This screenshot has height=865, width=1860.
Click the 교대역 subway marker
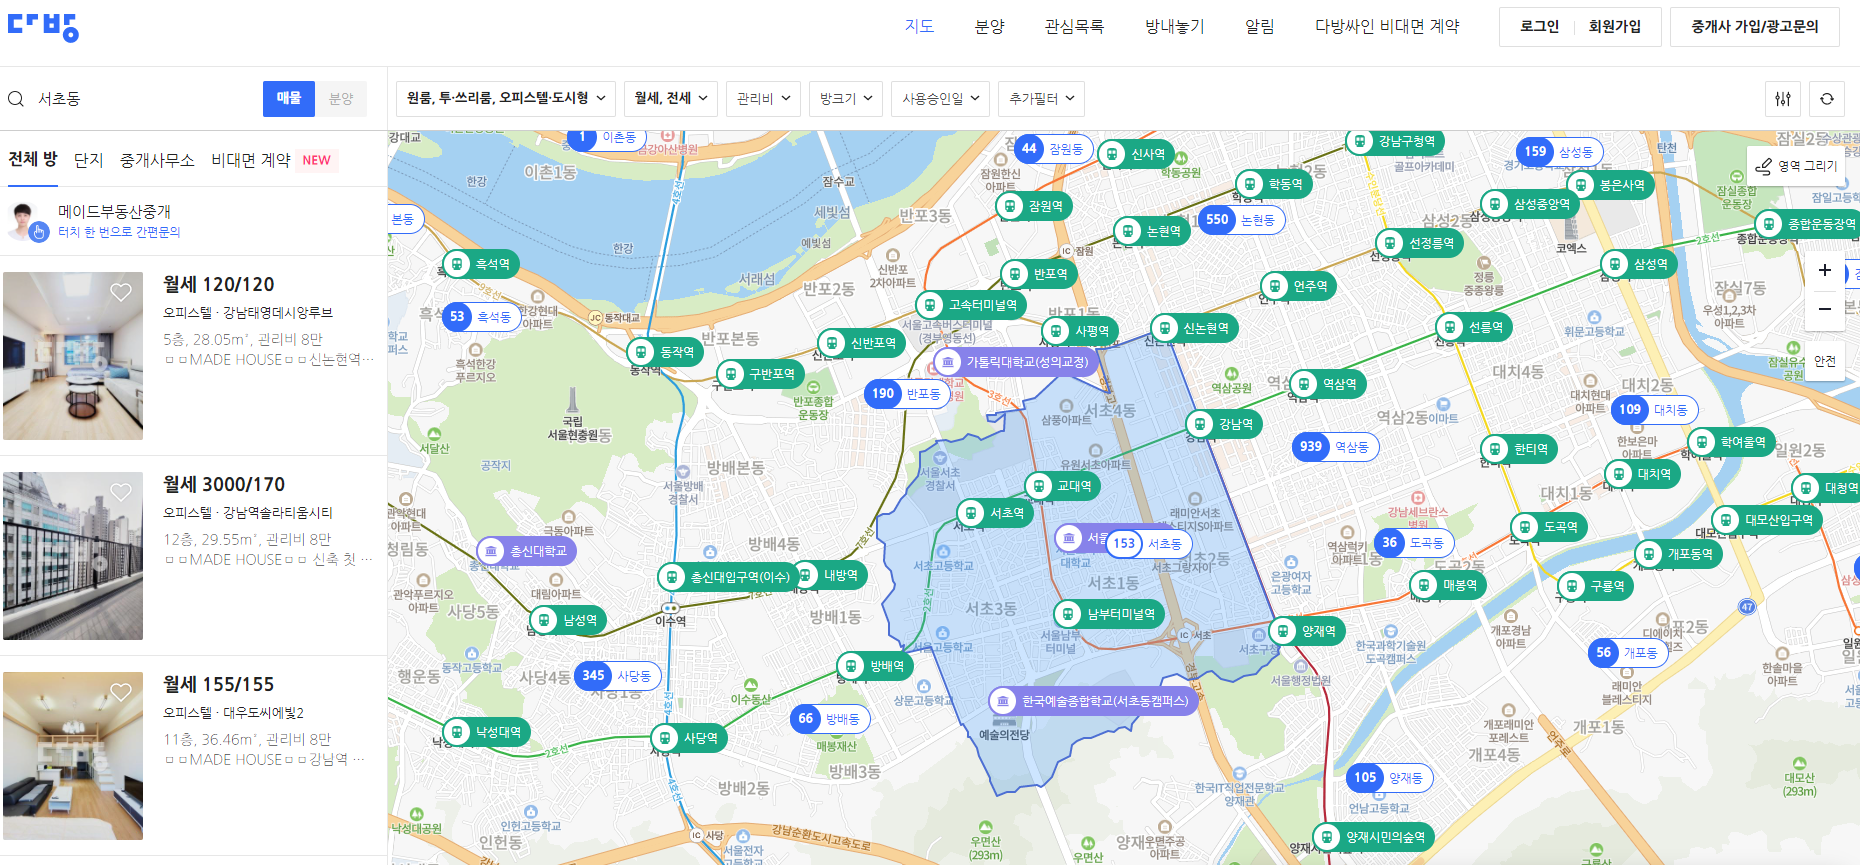point(1063,486)
